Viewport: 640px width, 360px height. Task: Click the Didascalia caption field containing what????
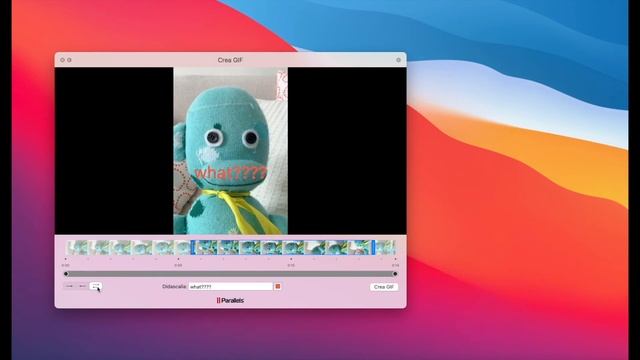click(x=230, y=287)
